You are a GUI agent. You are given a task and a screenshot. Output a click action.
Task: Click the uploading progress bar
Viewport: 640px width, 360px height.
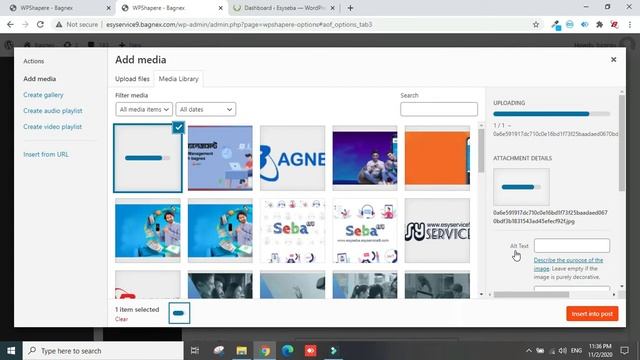click(551, 114)
